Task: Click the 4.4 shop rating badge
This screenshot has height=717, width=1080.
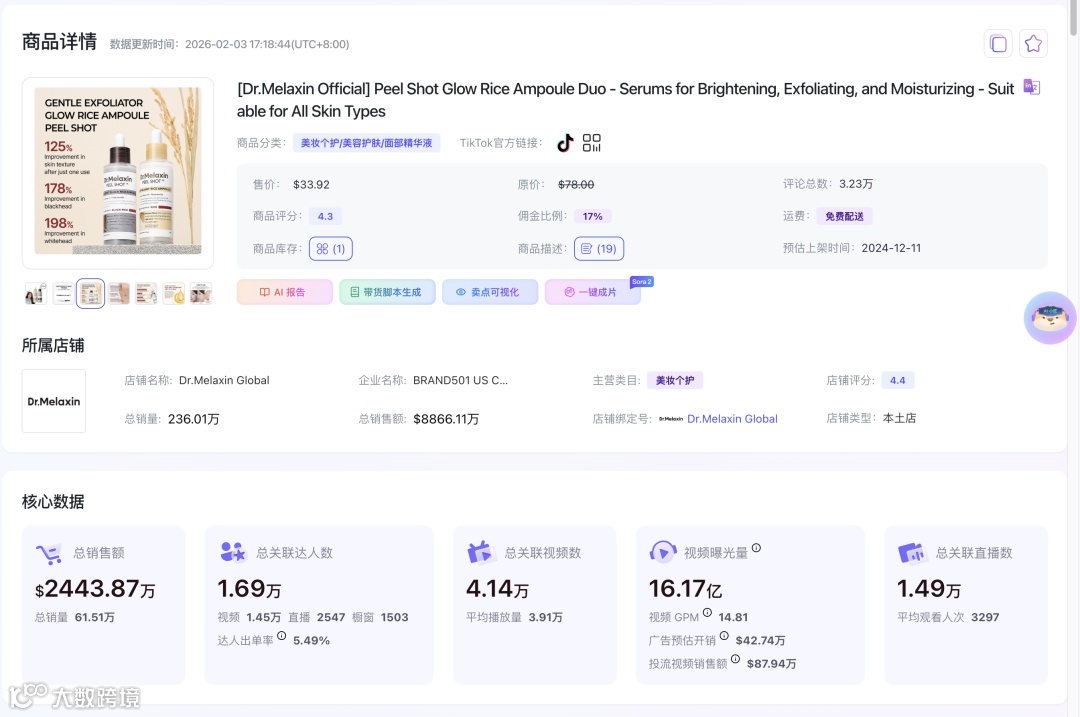Action: [897, 380]
